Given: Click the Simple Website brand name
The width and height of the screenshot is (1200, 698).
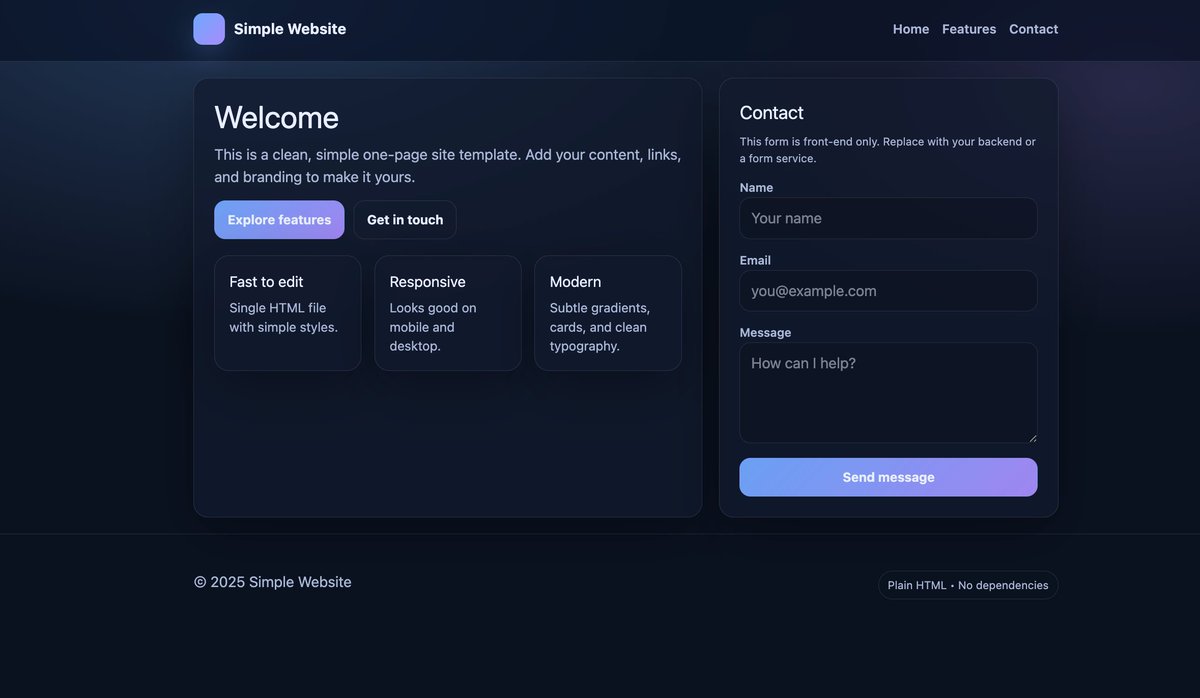Looking at the screenshot, I should coord(290,29).
